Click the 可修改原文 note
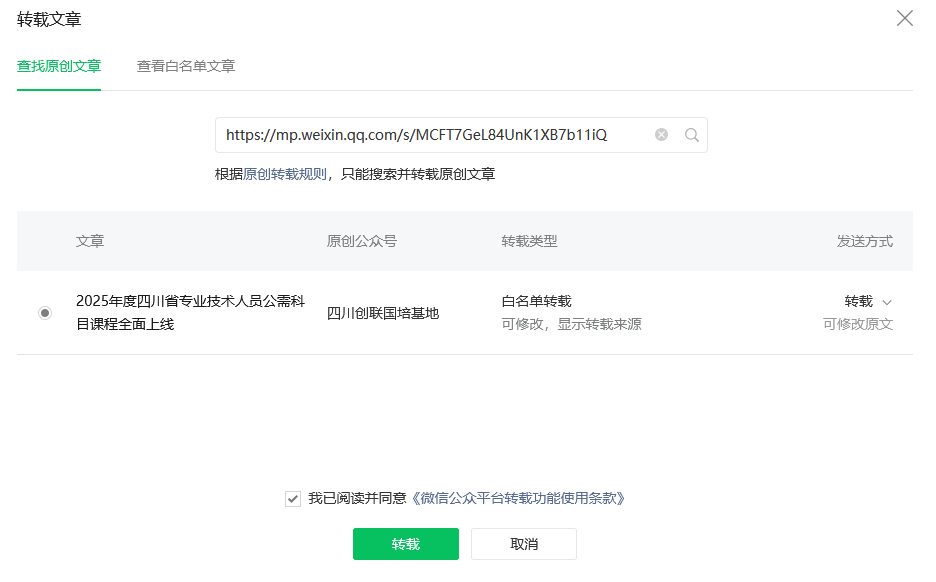 (x=858, y=324)
